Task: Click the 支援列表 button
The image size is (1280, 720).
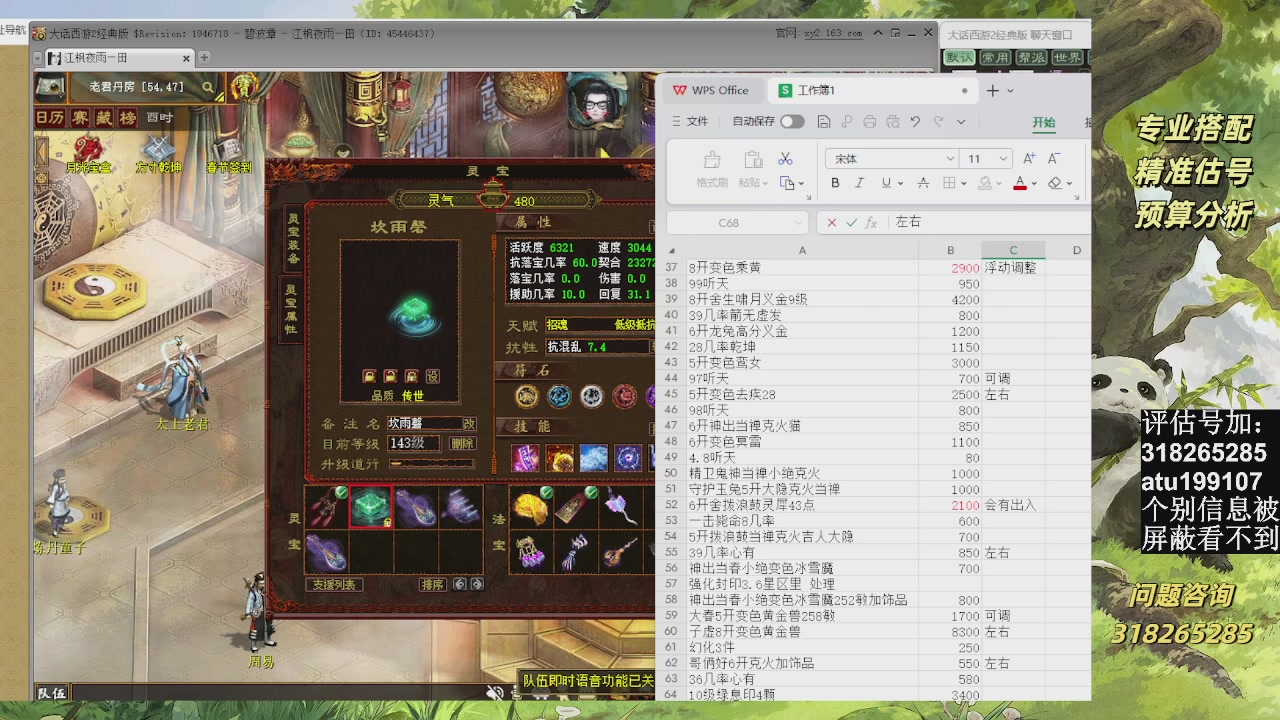Action: pyautogui.click(x=334, y=584)
